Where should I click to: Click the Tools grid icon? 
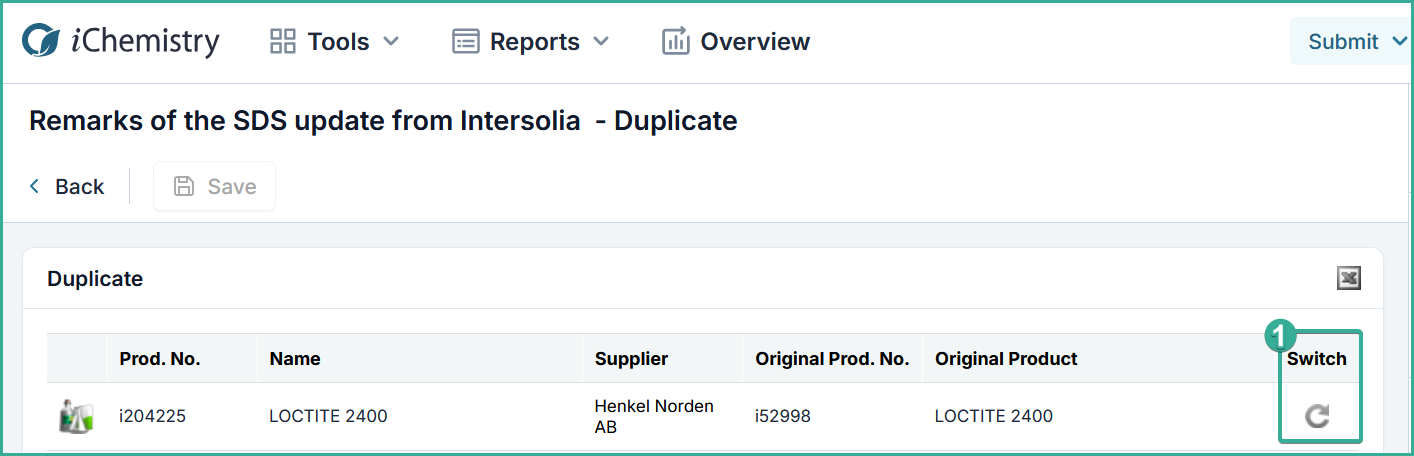tap(283, 42)
